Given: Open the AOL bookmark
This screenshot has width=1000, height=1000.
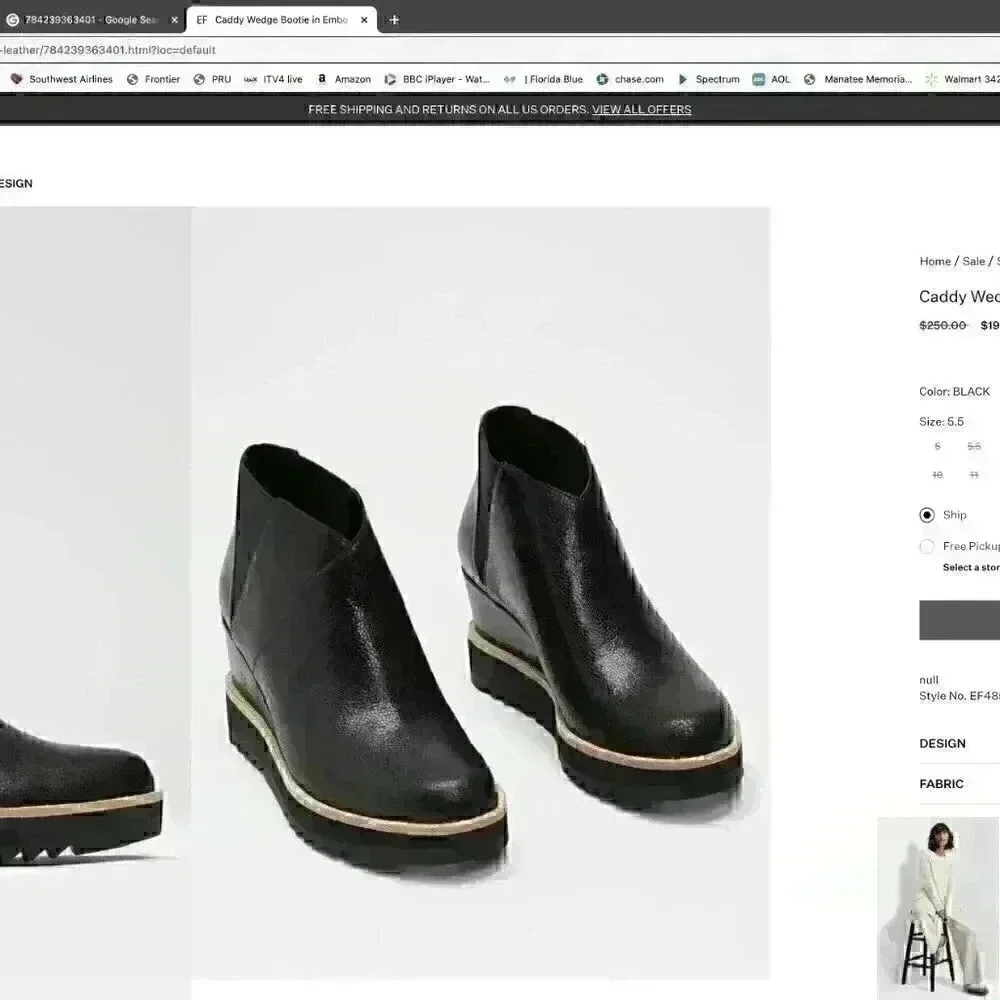Looking at the screenshot, I should click(x=779, y=79).
